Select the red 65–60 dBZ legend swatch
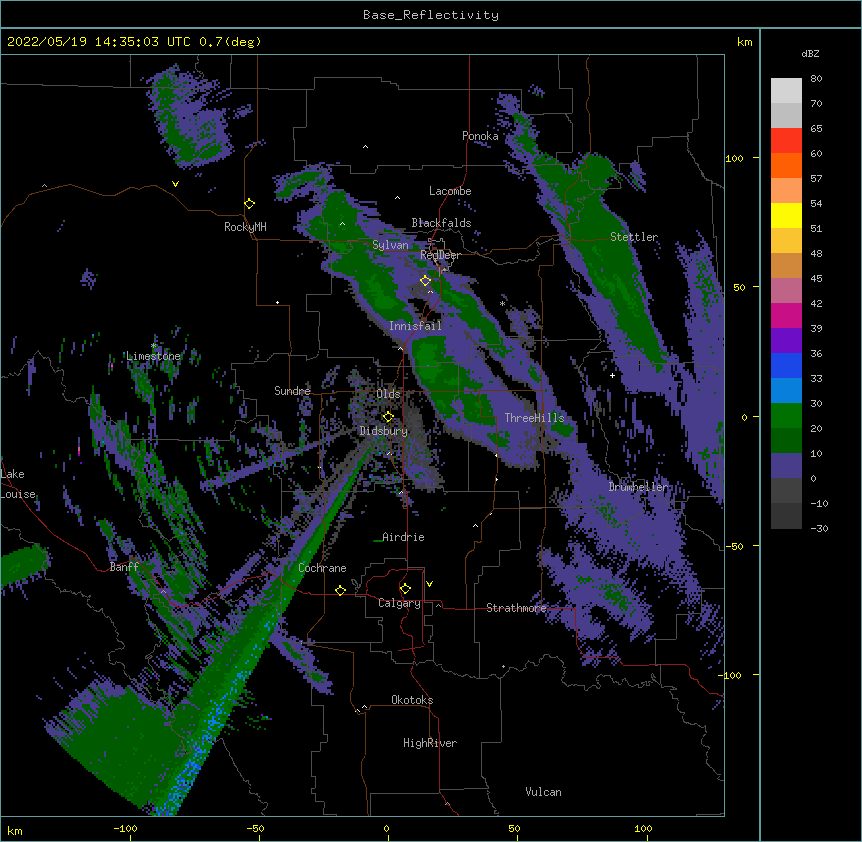Screen dimensions: 862x842 tap(786, 141)
